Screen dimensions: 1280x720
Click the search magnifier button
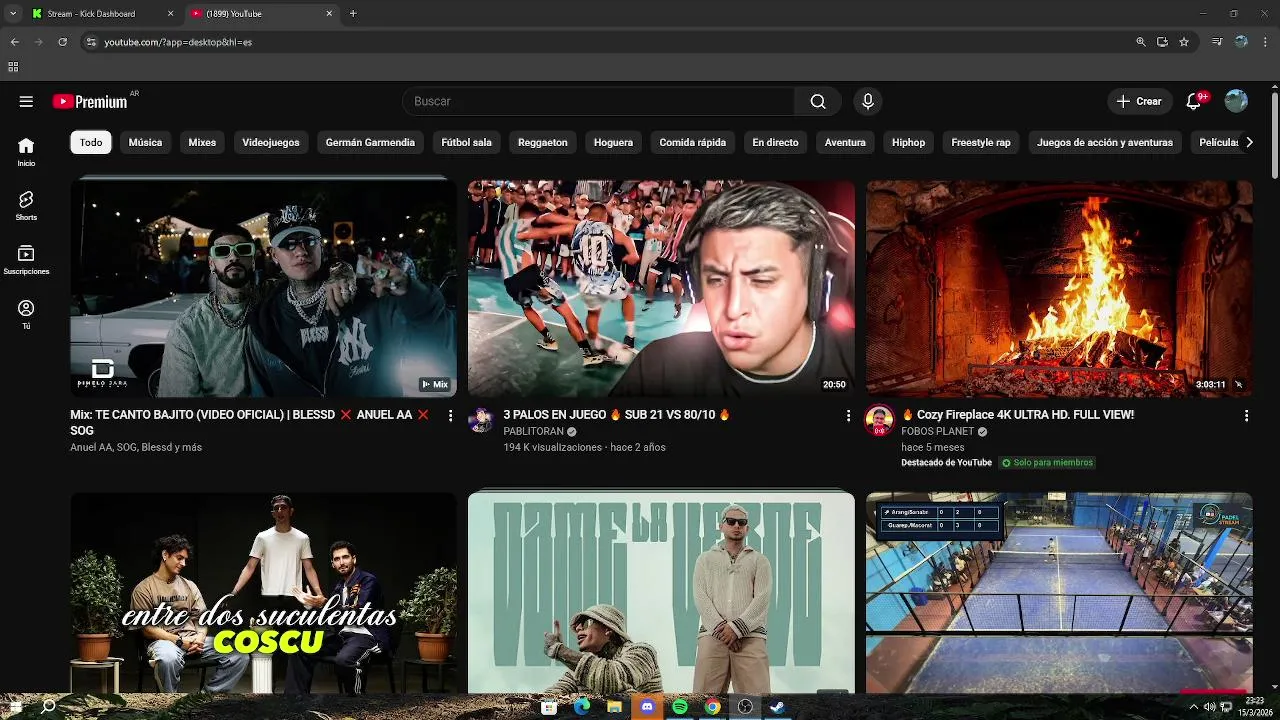click(818, 101)
